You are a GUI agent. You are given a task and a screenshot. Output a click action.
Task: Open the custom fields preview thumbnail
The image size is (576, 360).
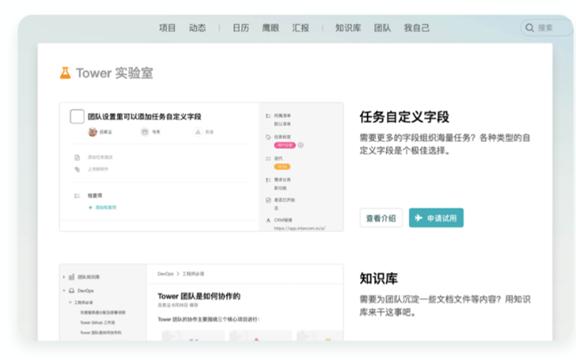click(201, 167)
